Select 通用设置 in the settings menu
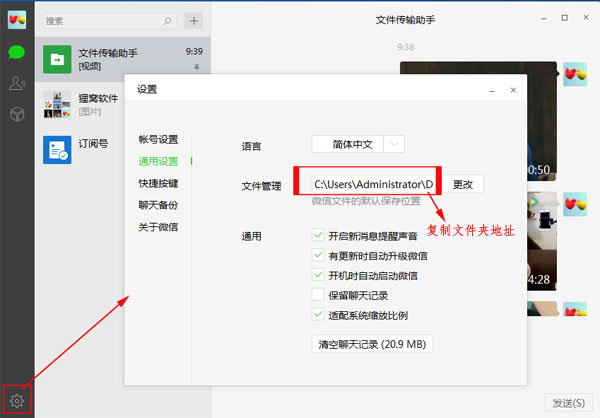This screenshot has width=600, height=418. (x=158, y=161)
